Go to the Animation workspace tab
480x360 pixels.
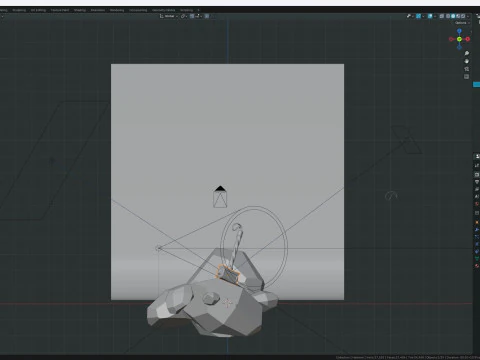click(98, 10)
